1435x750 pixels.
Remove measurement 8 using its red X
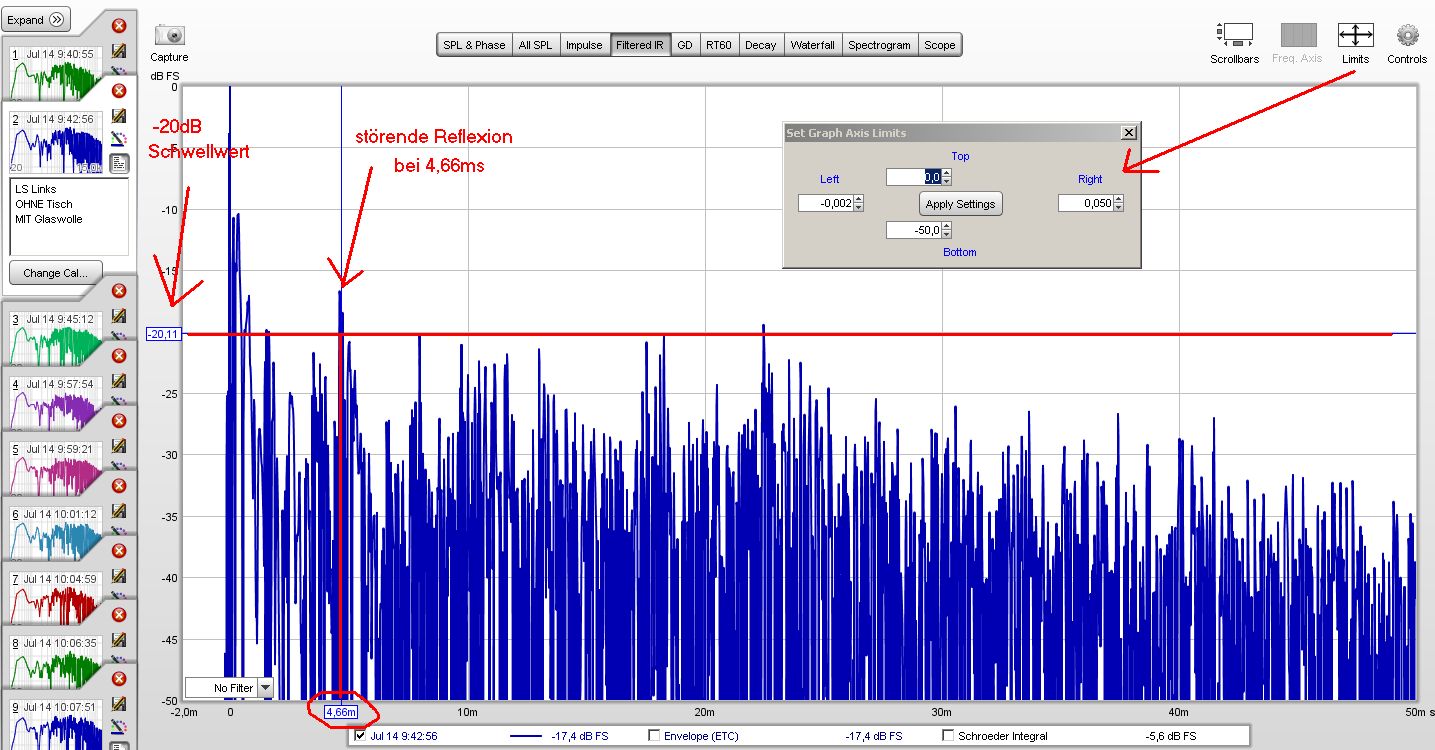click(119, 616)
